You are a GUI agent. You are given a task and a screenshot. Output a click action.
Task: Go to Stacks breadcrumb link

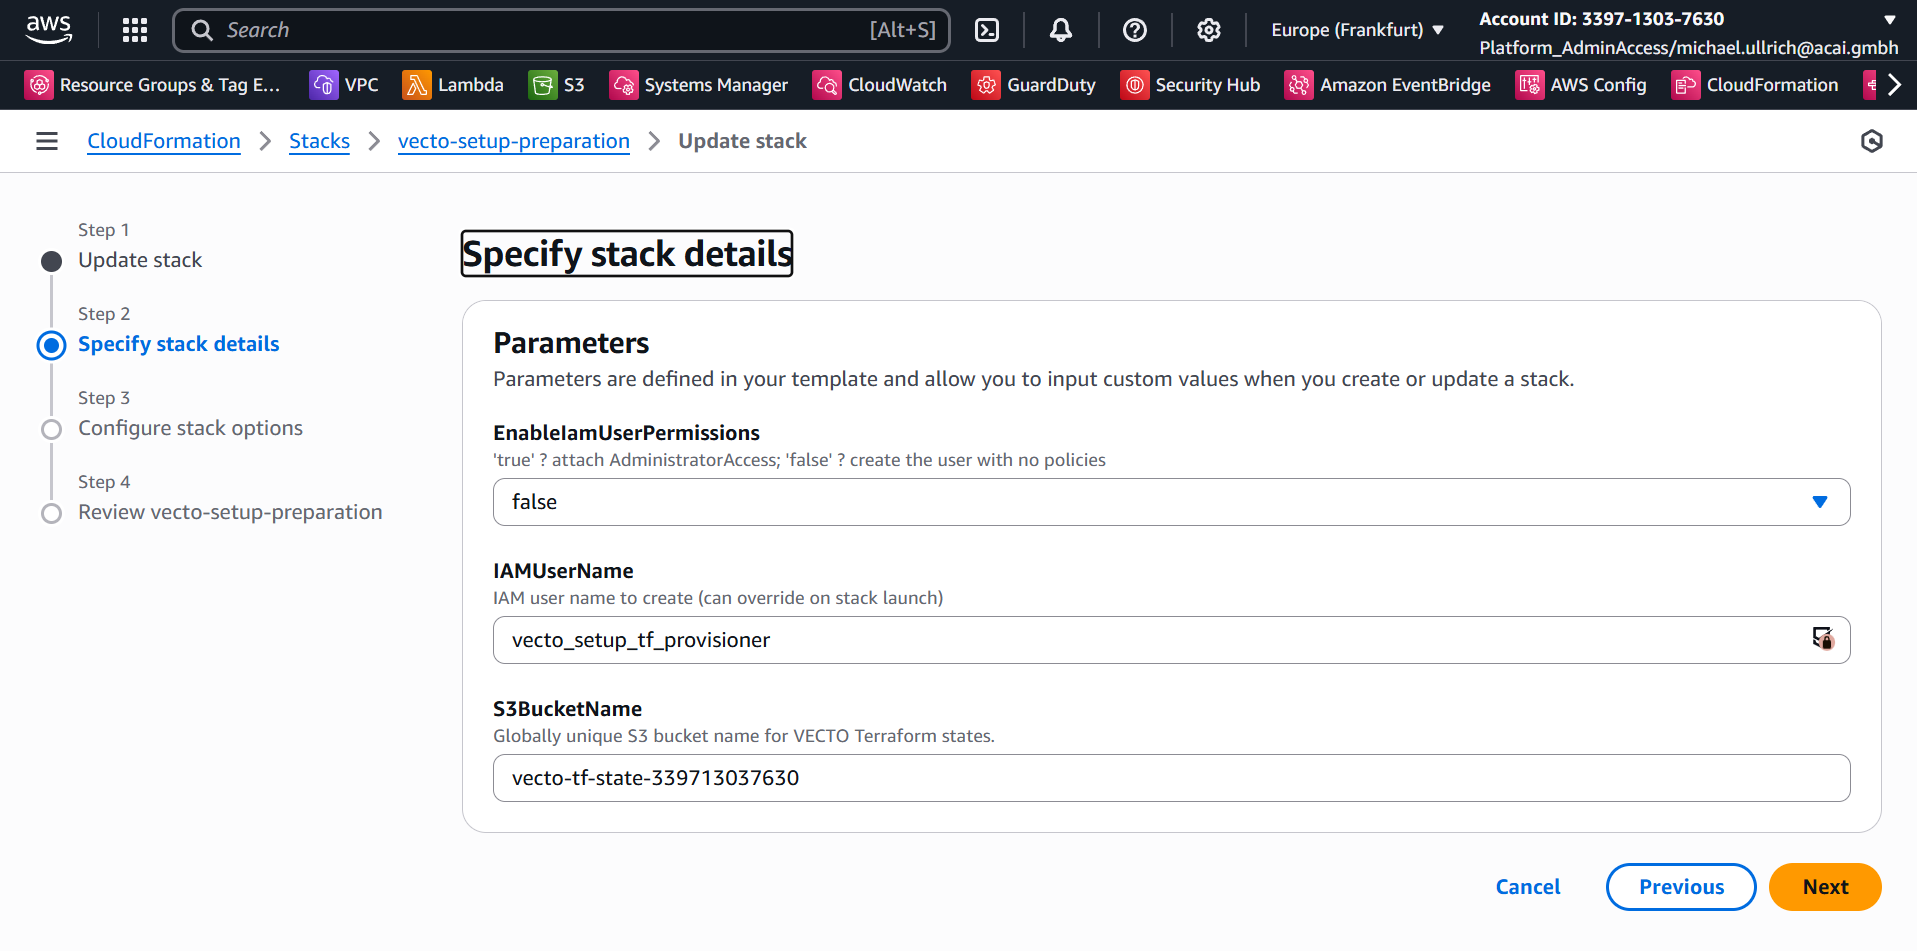pyautogui.click(x=320, y=141)
